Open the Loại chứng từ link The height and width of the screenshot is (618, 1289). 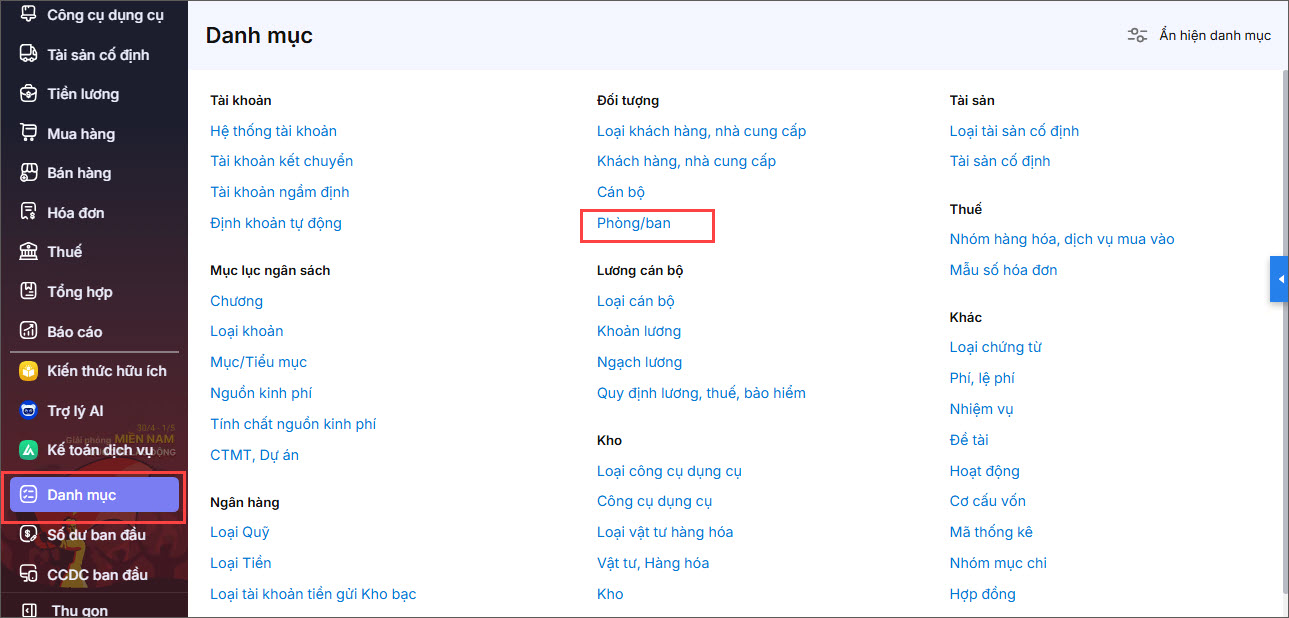(x=996, y=347)
